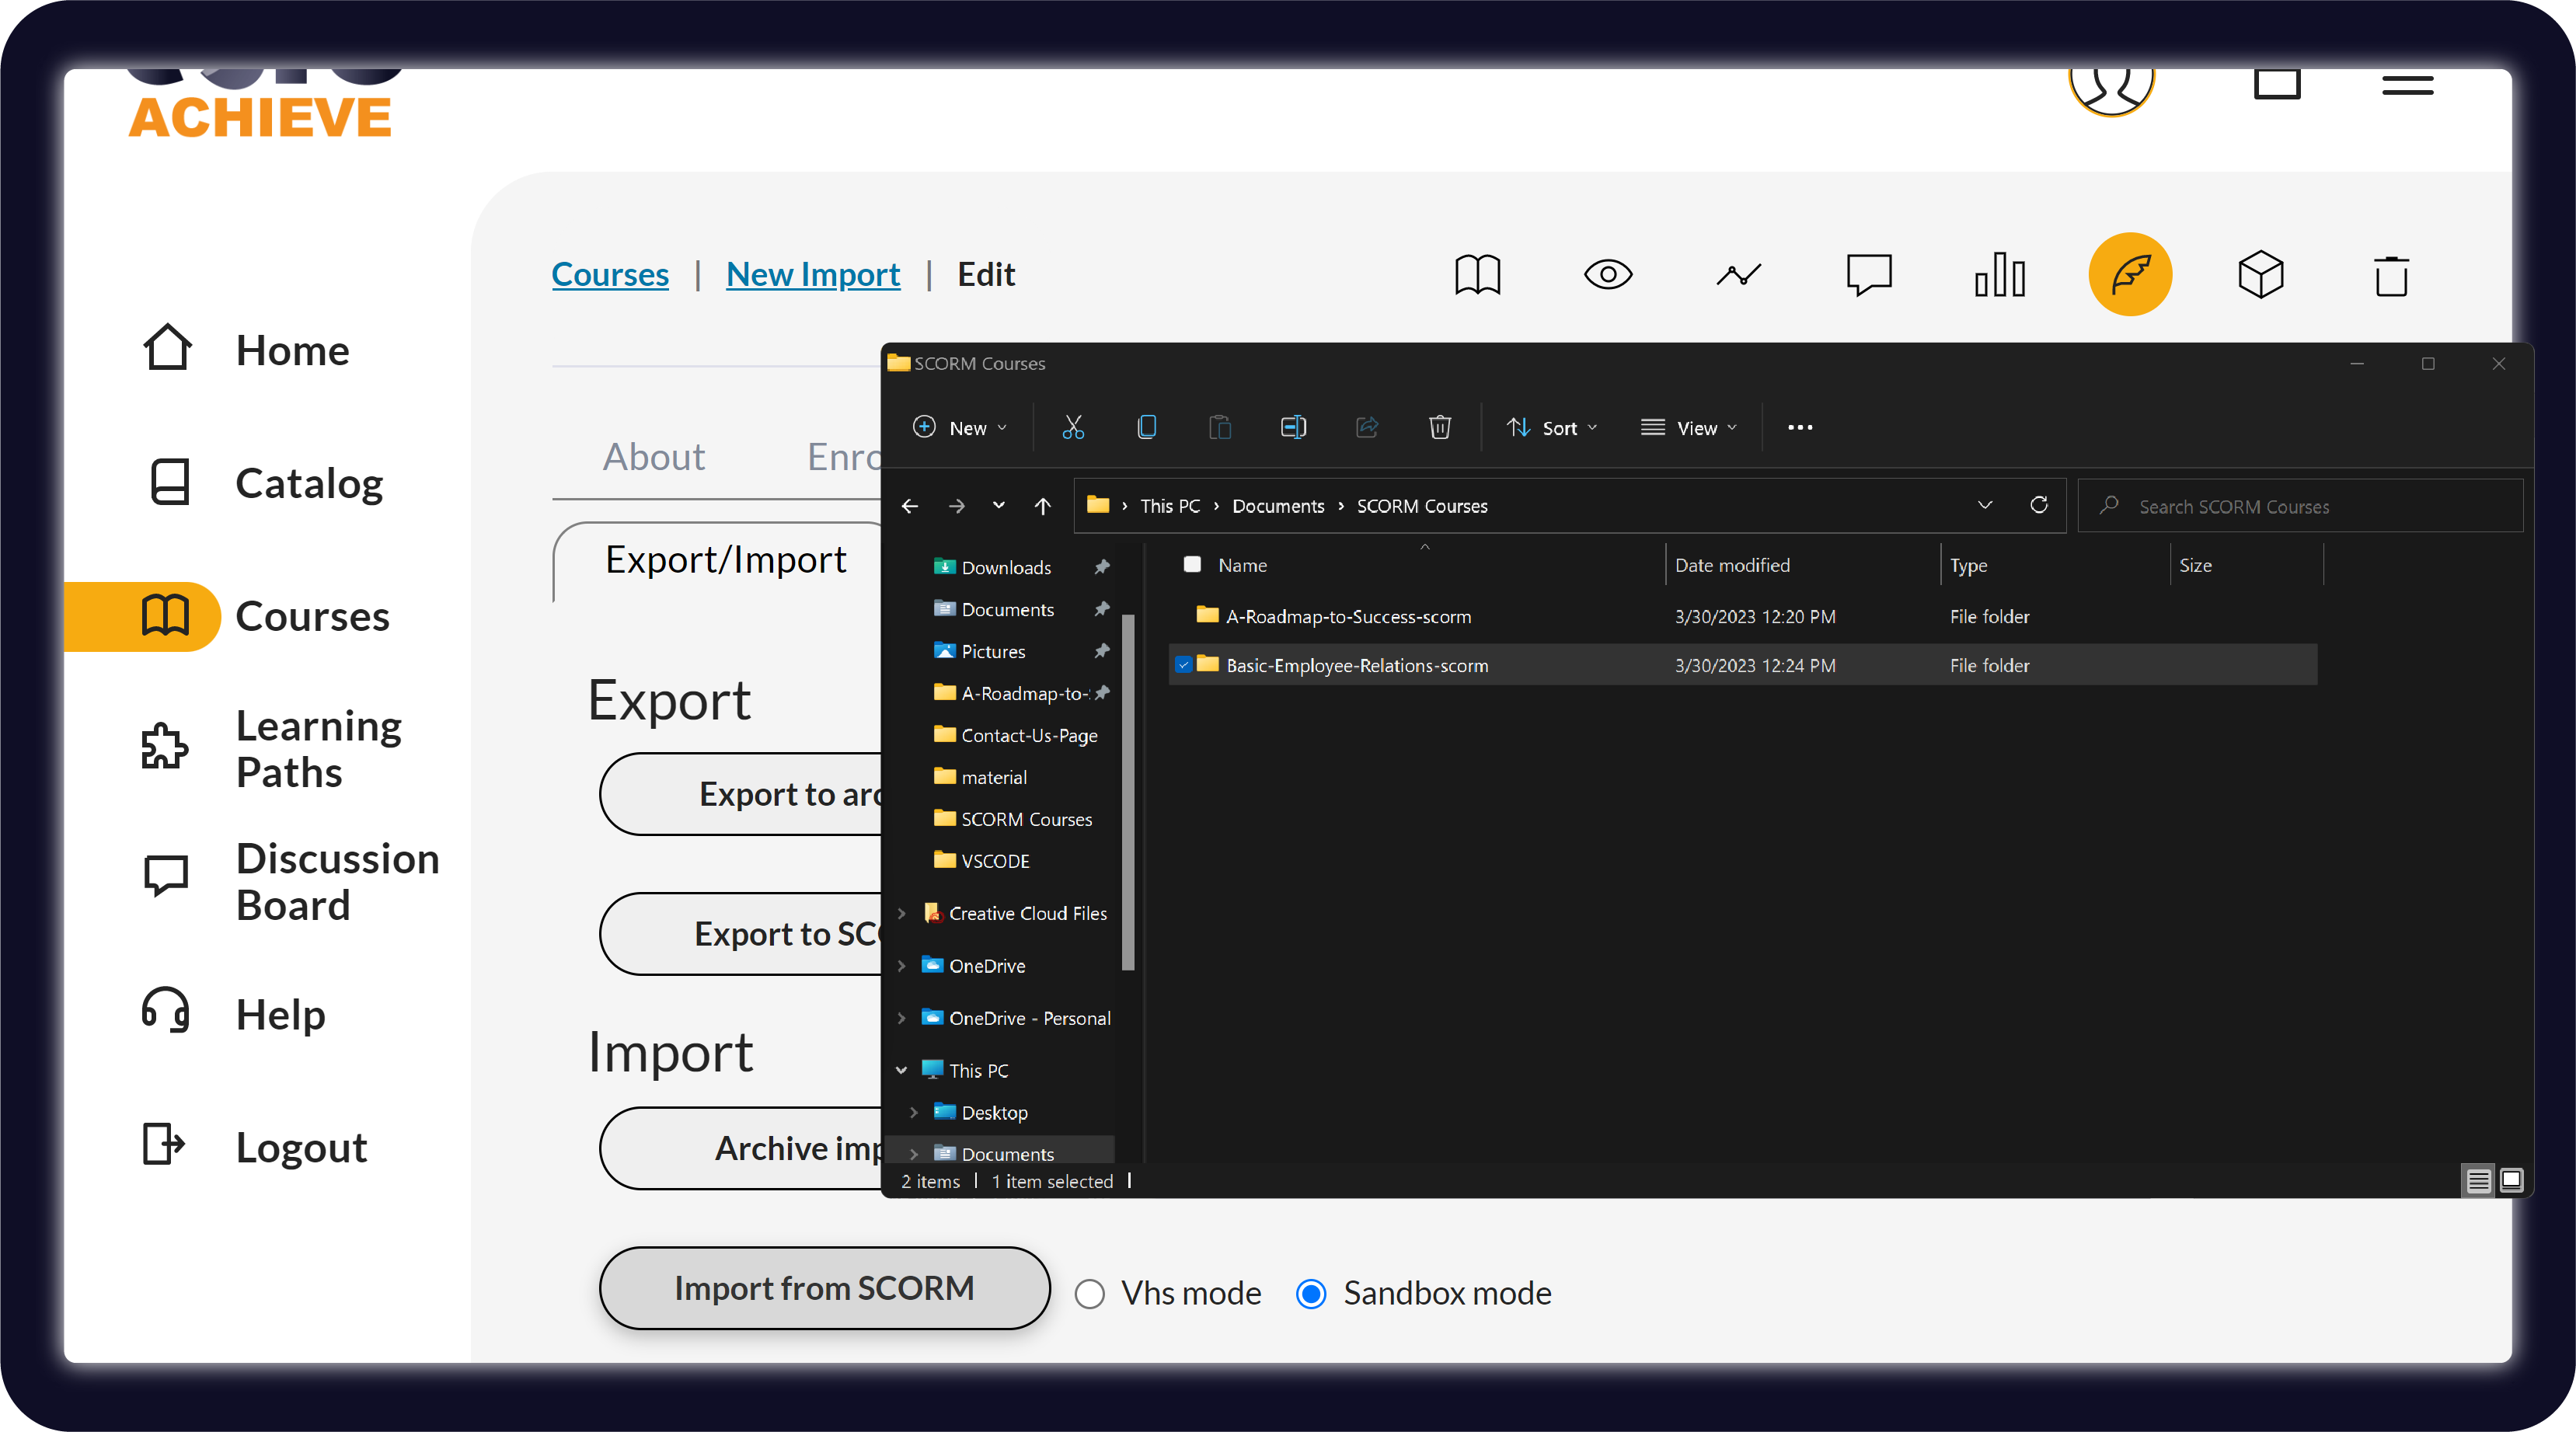Viewport: 2576px width, 1432px height.
Task: Expand the first OneDrive tree node
Action: [901, 966]
